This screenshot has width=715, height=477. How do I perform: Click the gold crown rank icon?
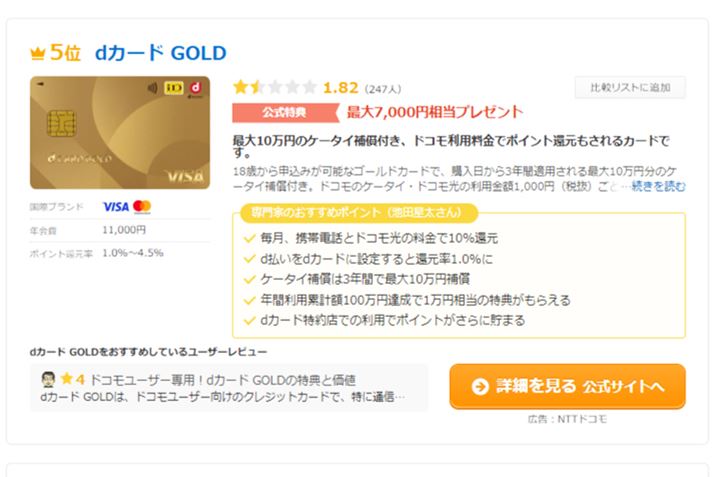37,53
